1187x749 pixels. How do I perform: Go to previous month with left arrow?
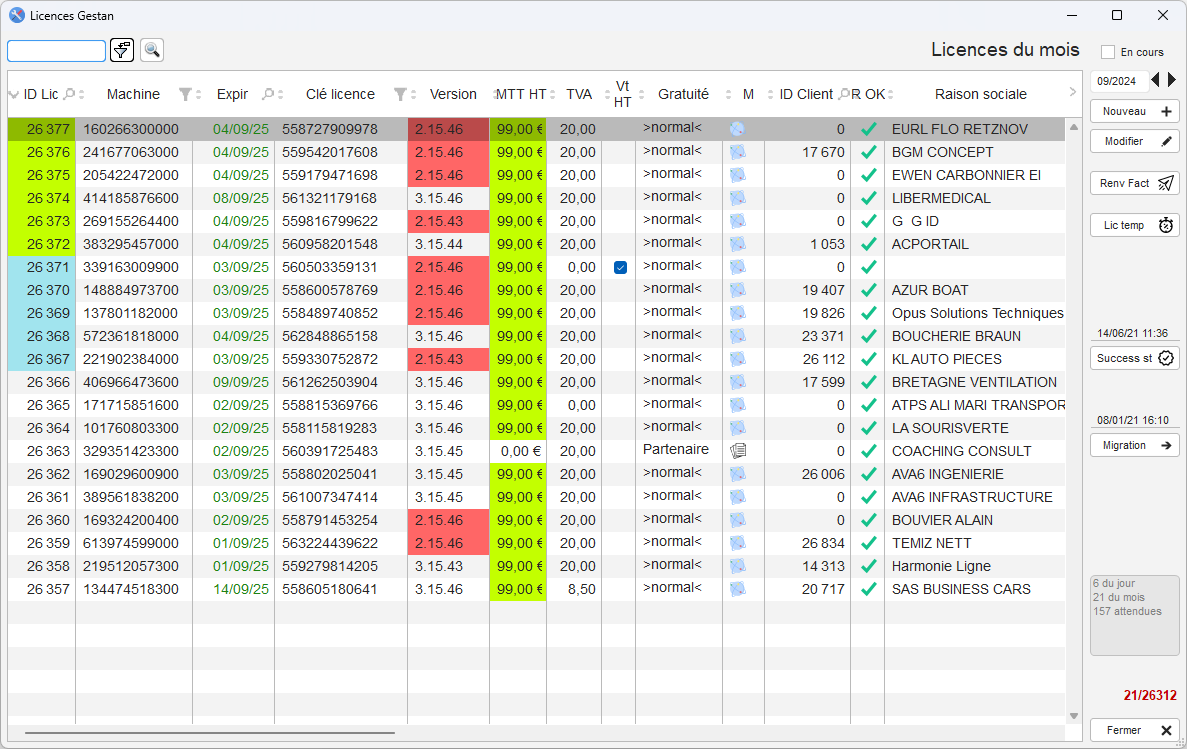point(1155,80)
